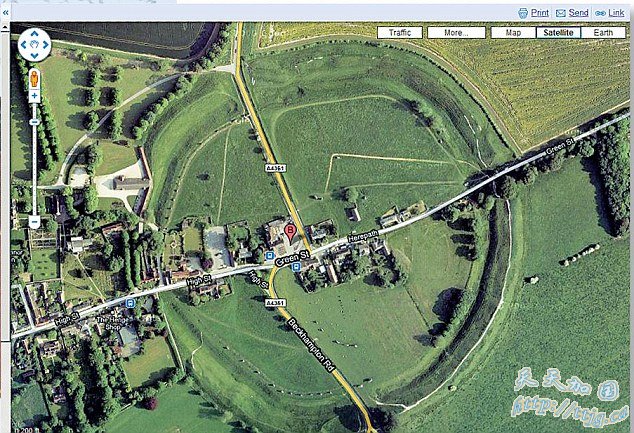Screen dimensions: 634x433
Task: Select the Street View pegman icon
Action: pos(34,78)
